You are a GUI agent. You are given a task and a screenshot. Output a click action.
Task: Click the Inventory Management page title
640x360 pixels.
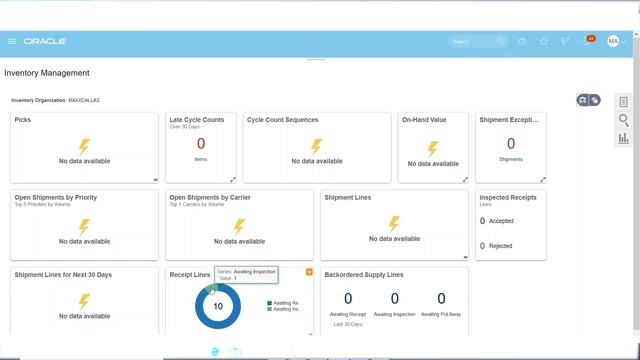pos(47,73)
